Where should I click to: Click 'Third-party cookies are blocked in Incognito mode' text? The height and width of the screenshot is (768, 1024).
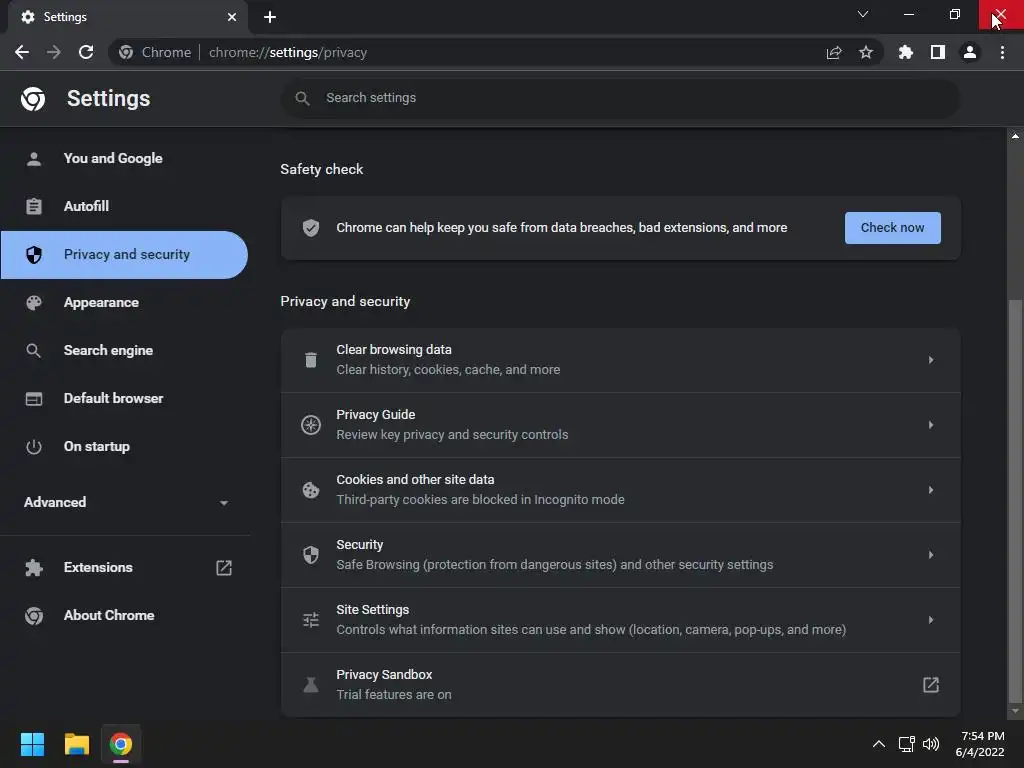480,500
